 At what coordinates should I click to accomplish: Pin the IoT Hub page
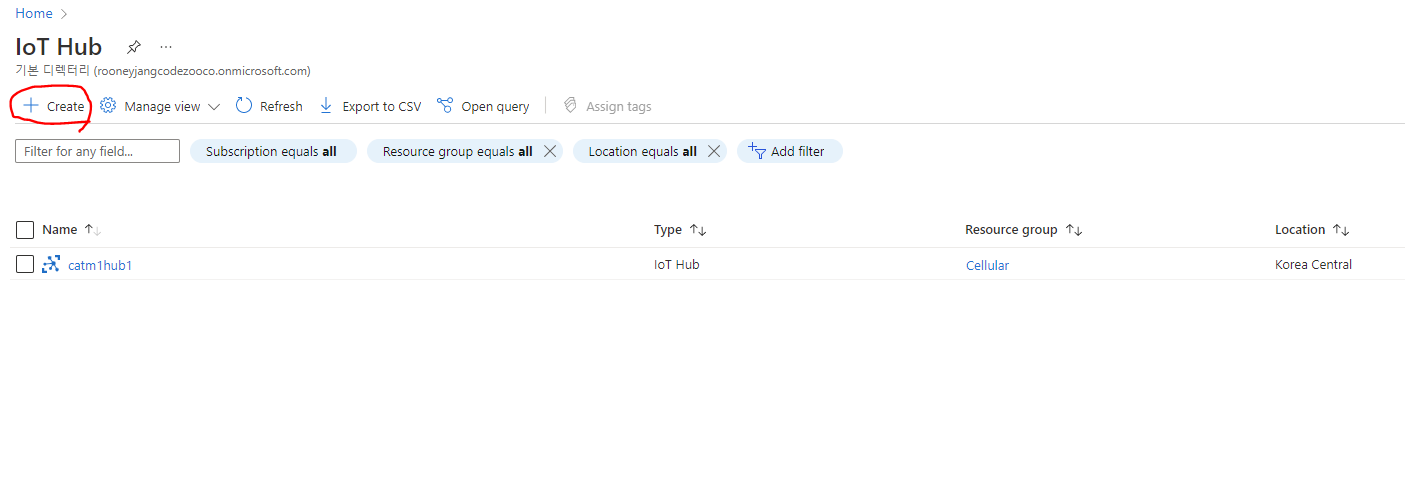[x=134, y=47]
